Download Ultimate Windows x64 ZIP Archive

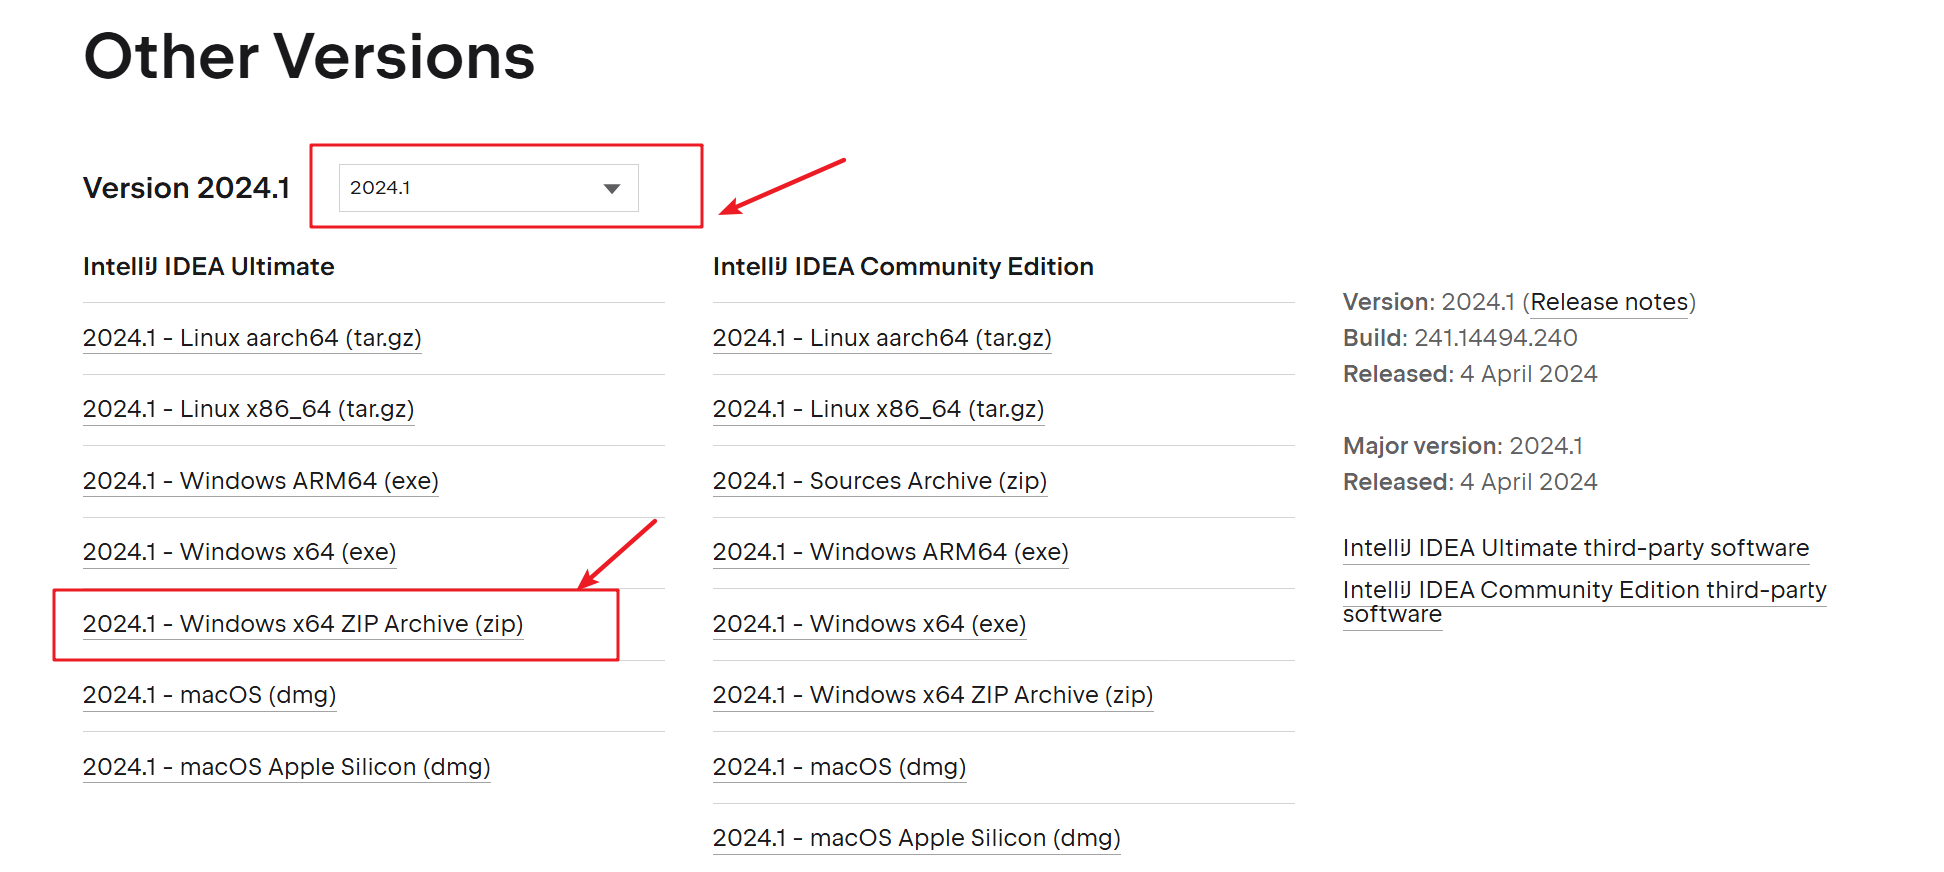(302, 624)
